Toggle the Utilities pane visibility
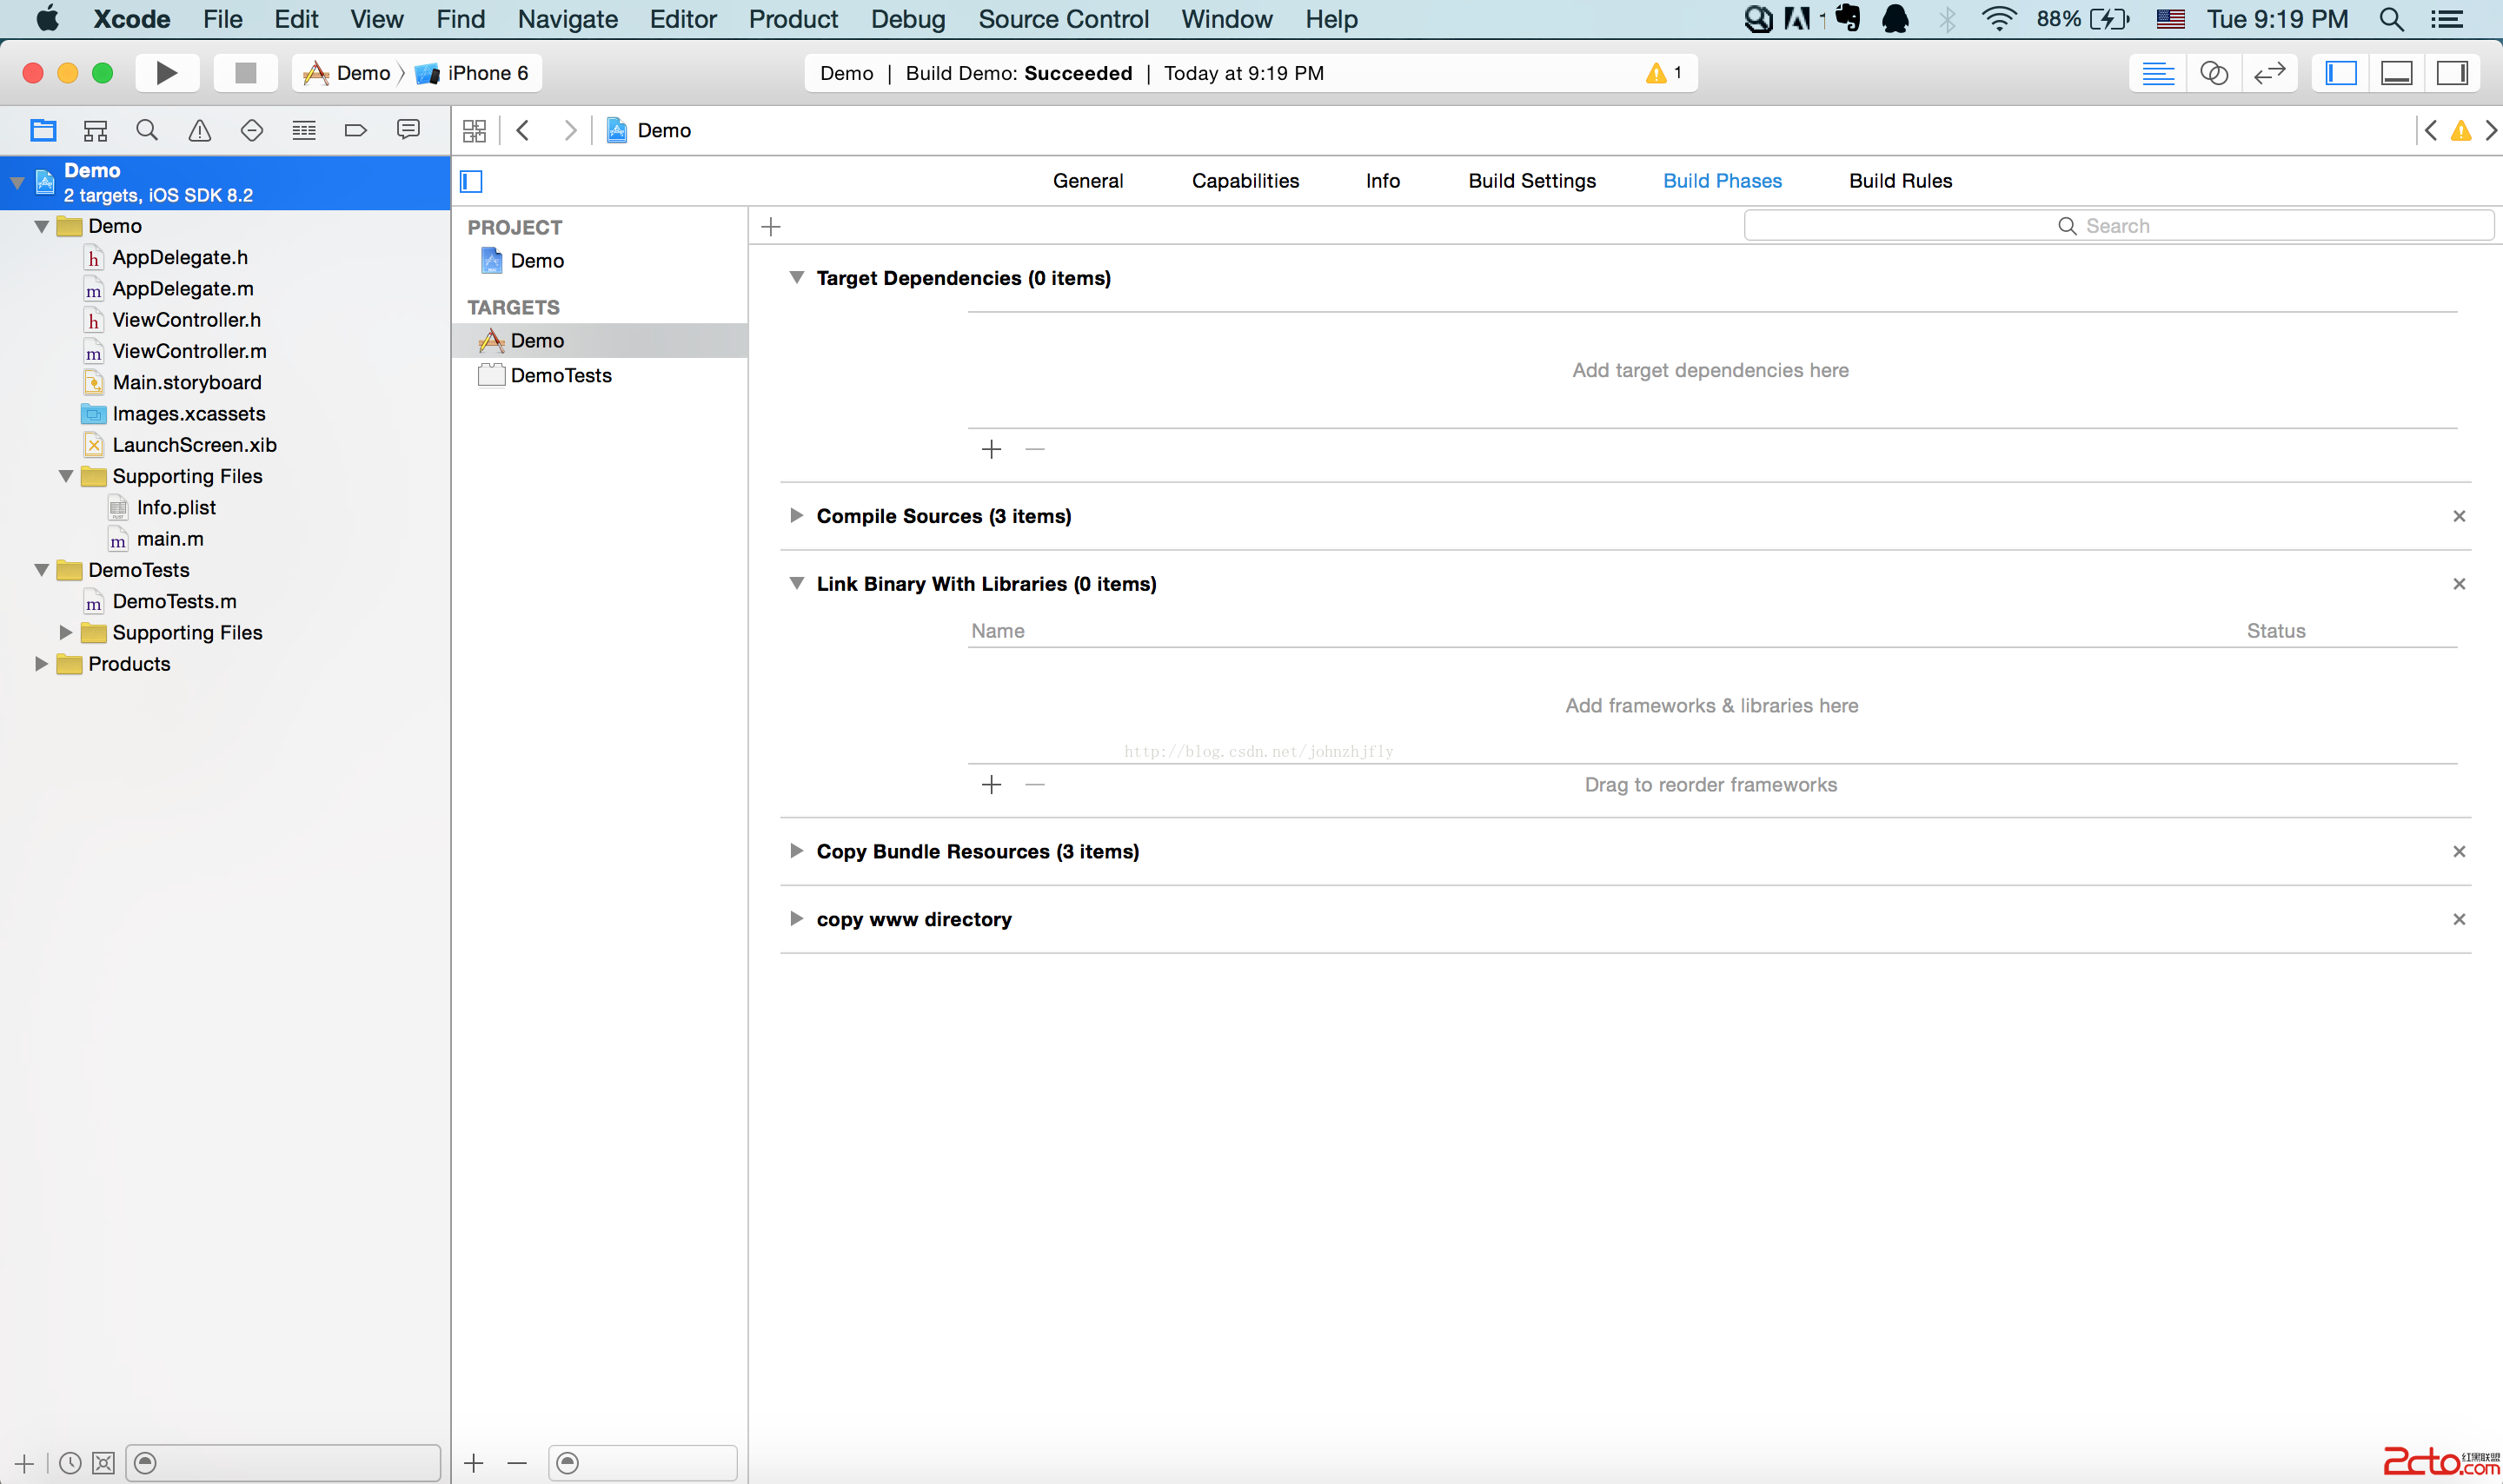This screenshot has width=2503, height=1484. click(x=2452, y=73)
